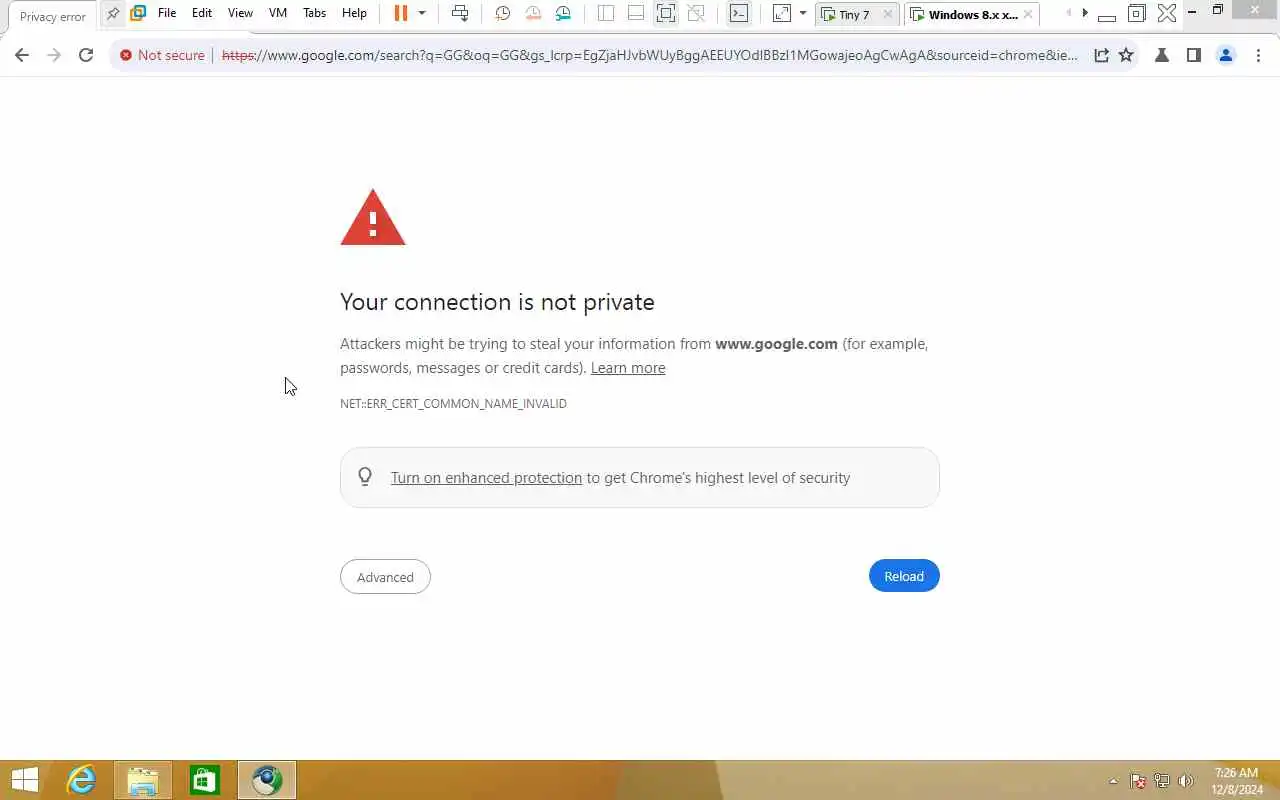Click the Unity mode icon in VMware toolbar
The height and width of the screenshot is (800, 1280).
click(x=697, y=14)
